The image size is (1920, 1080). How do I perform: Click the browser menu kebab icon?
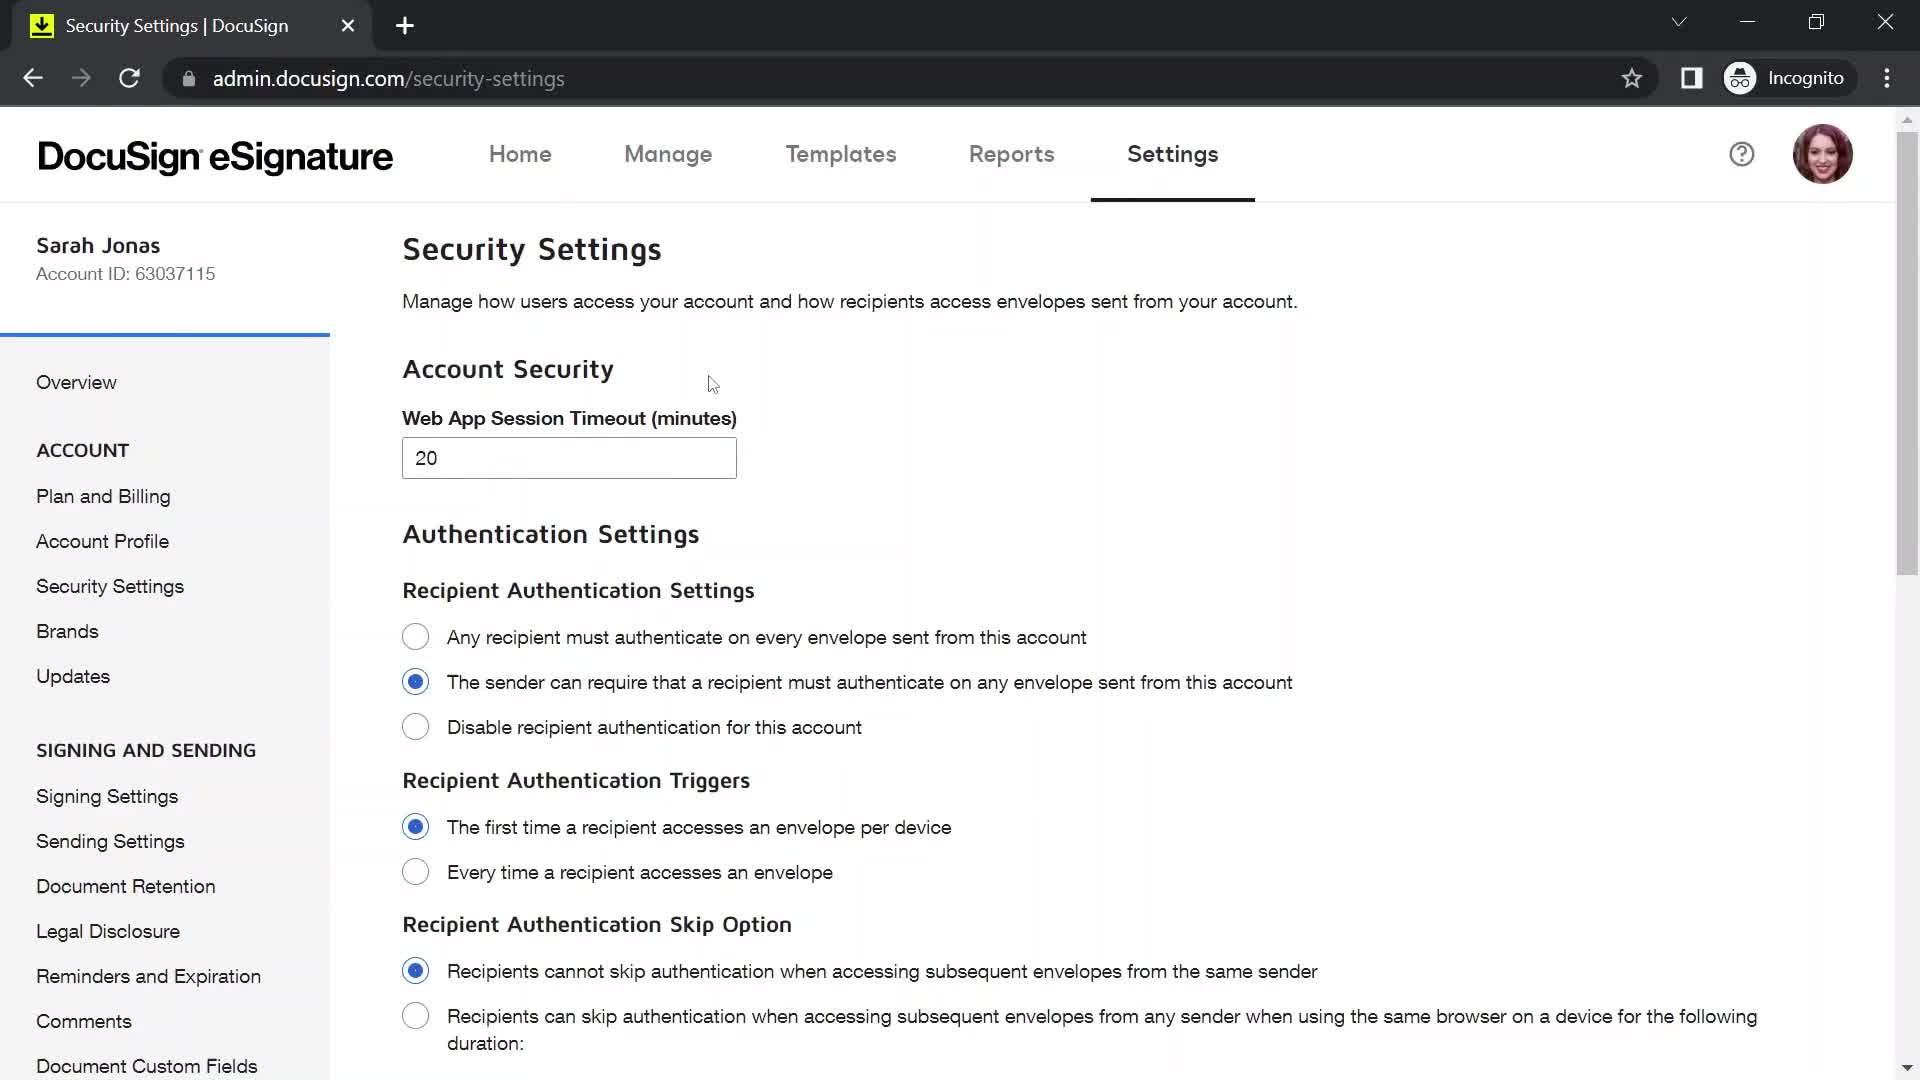coord(1887,78)
